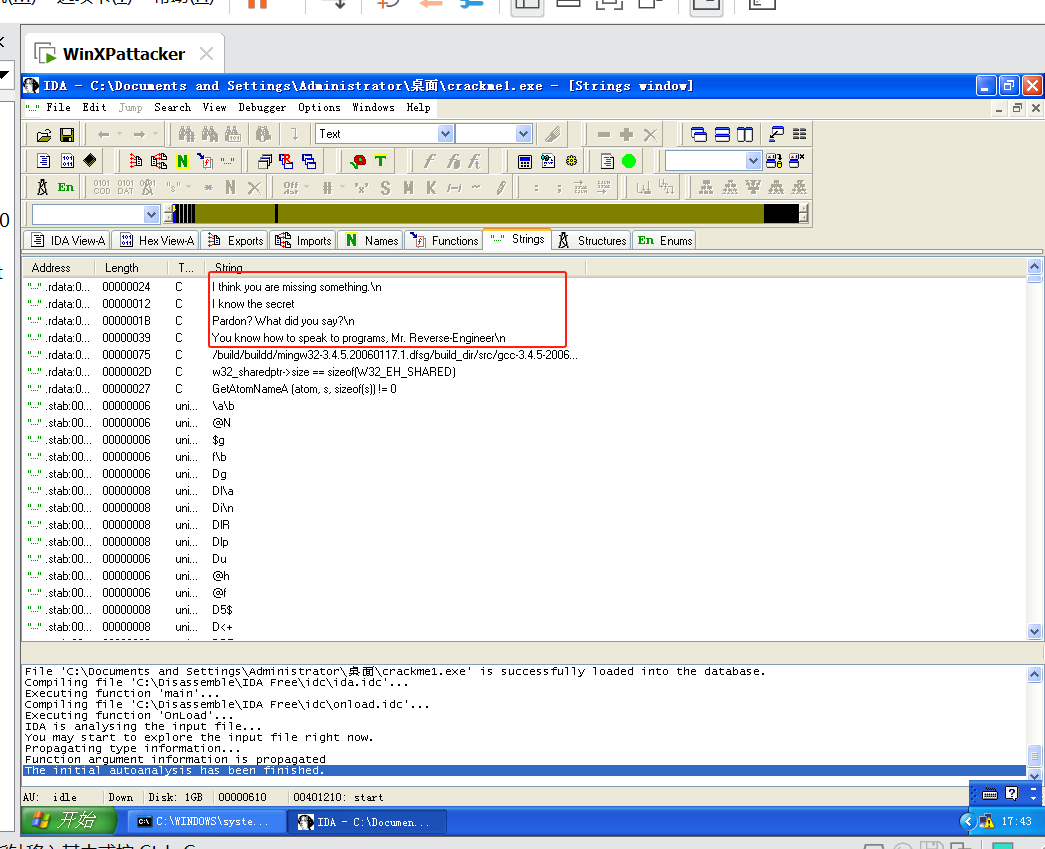Screen dimensions: 1045x849
Task: Open names window green N icon
Action: (182, 161)
